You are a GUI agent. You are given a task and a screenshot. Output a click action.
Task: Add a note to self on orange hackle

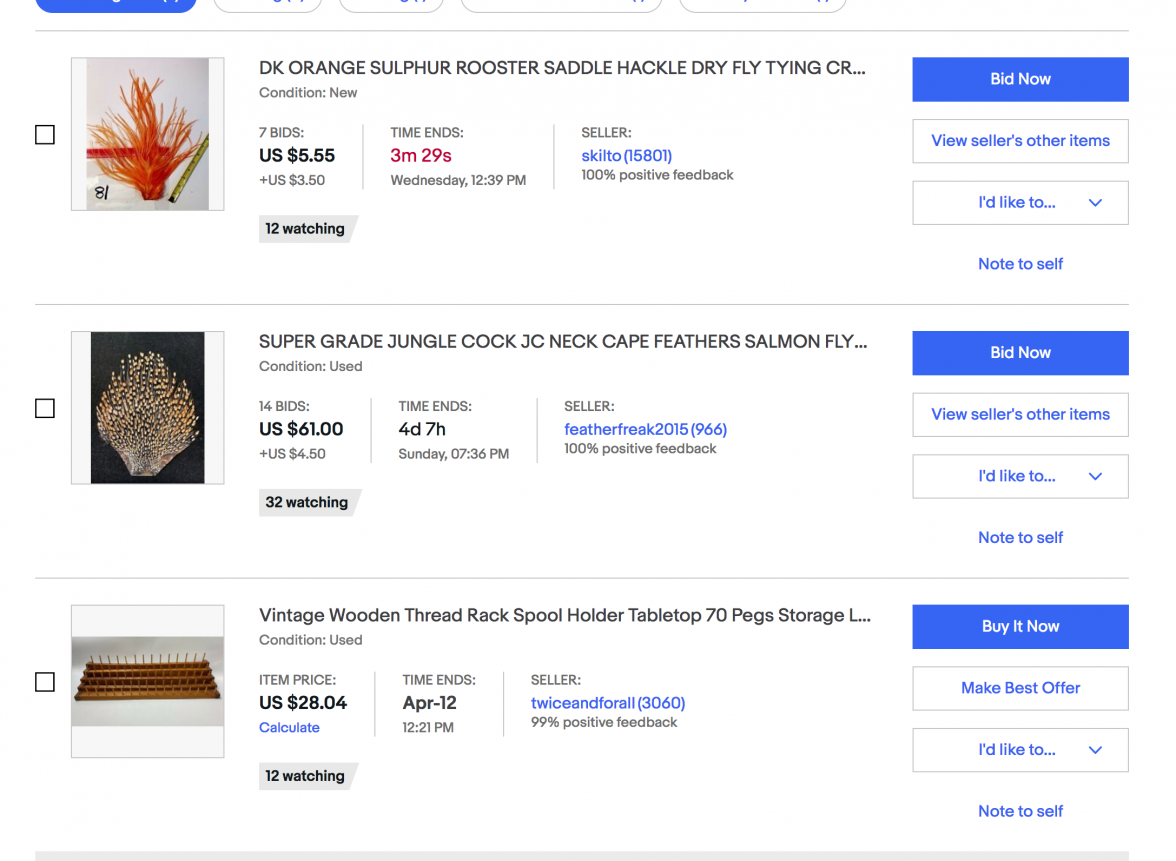click(1020, 264)
